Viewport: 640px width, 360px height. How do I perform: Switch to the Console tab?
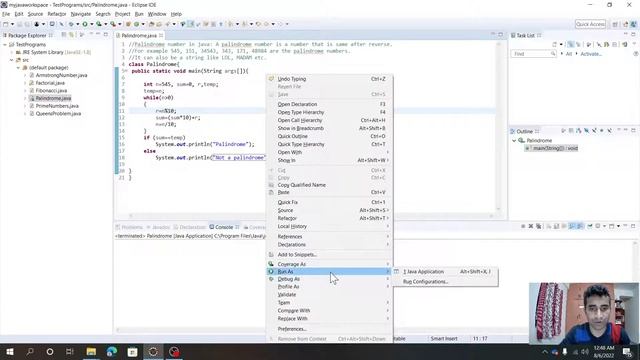coord(224,227)
